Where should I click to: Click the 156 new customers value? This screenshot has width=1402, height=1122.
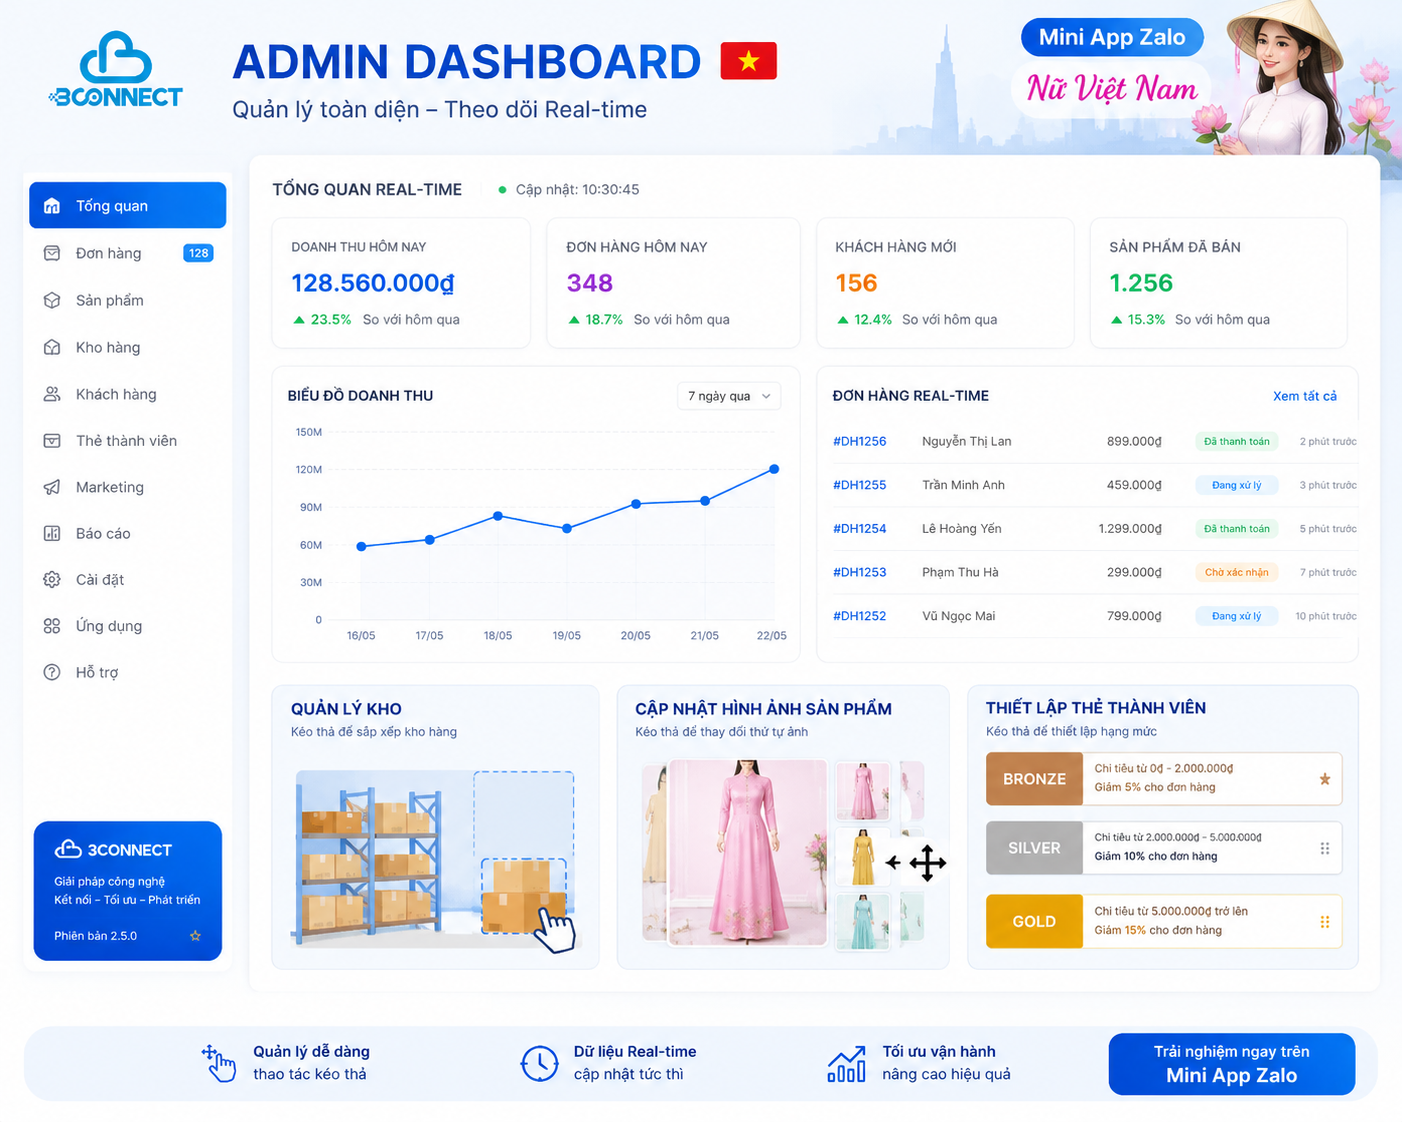[856, 283]
